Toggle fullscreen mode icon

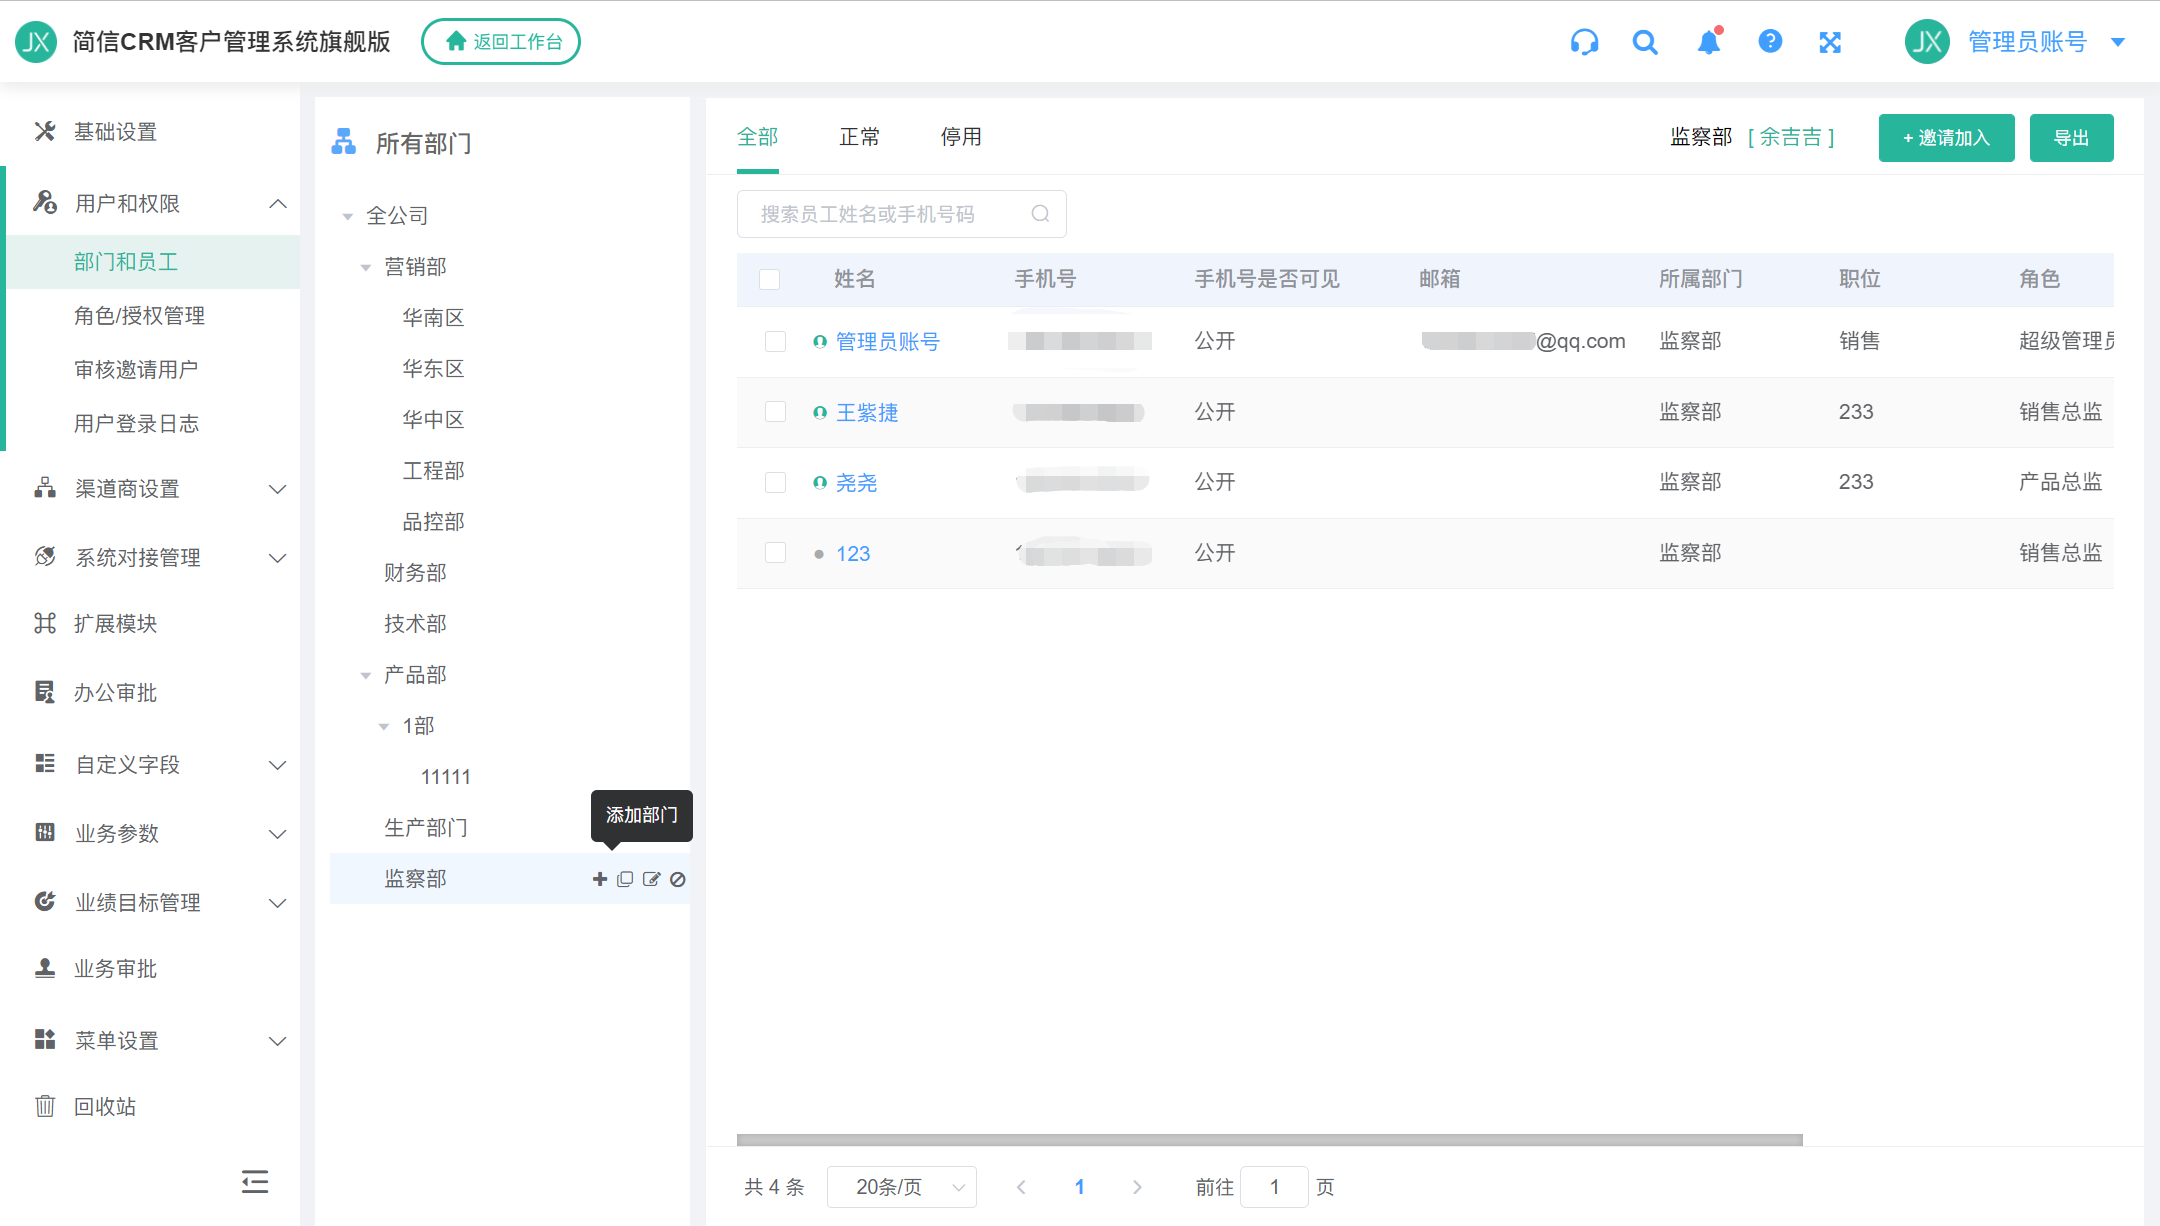[1830, 42]
